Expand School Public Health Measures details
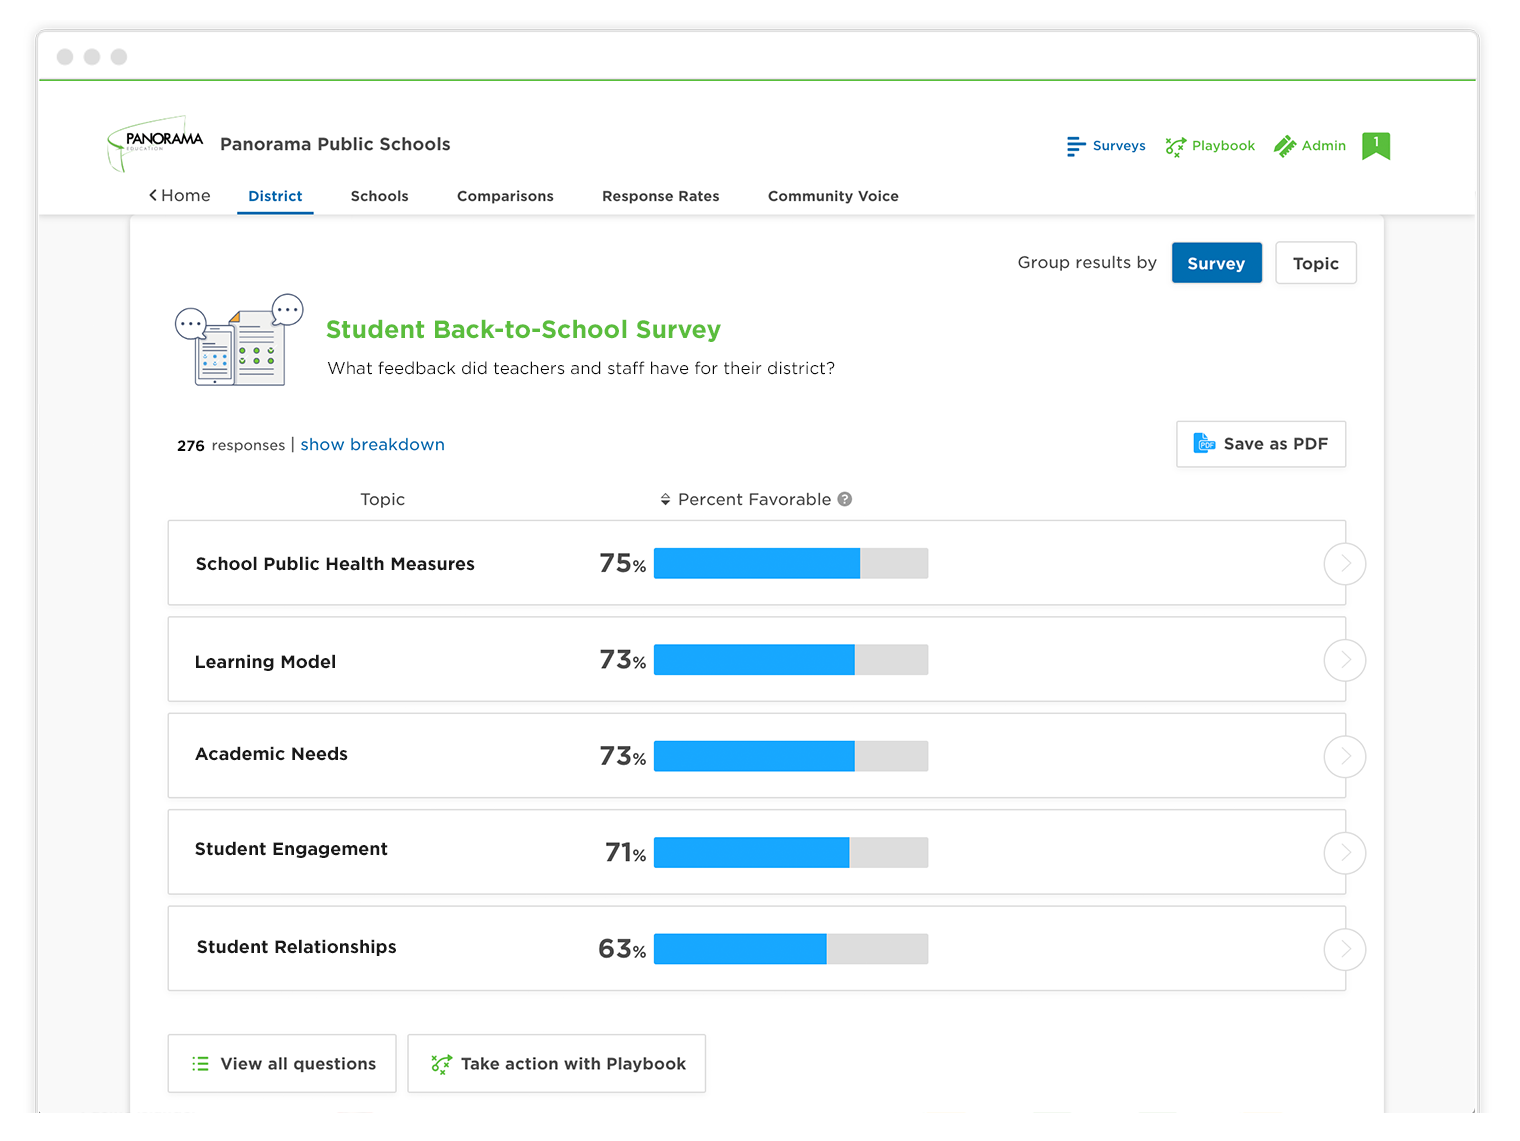The height and width of the screenshot is (1141, 1520). (1344, 563)
